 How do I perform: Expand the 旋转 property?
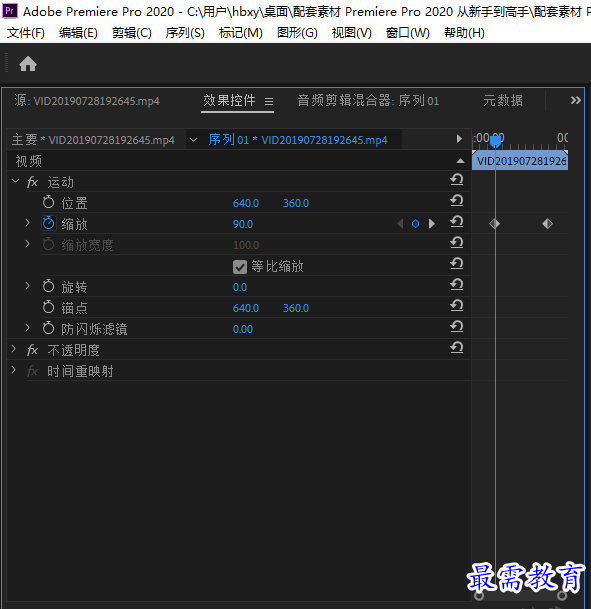pyautogui.click(x=27, y=286)
